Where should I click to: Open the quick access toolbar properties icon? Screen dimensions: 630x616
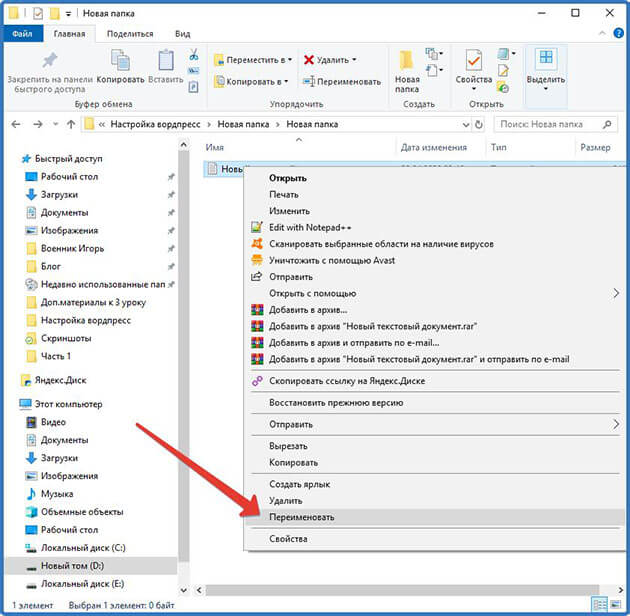click(x=38, y=14)
